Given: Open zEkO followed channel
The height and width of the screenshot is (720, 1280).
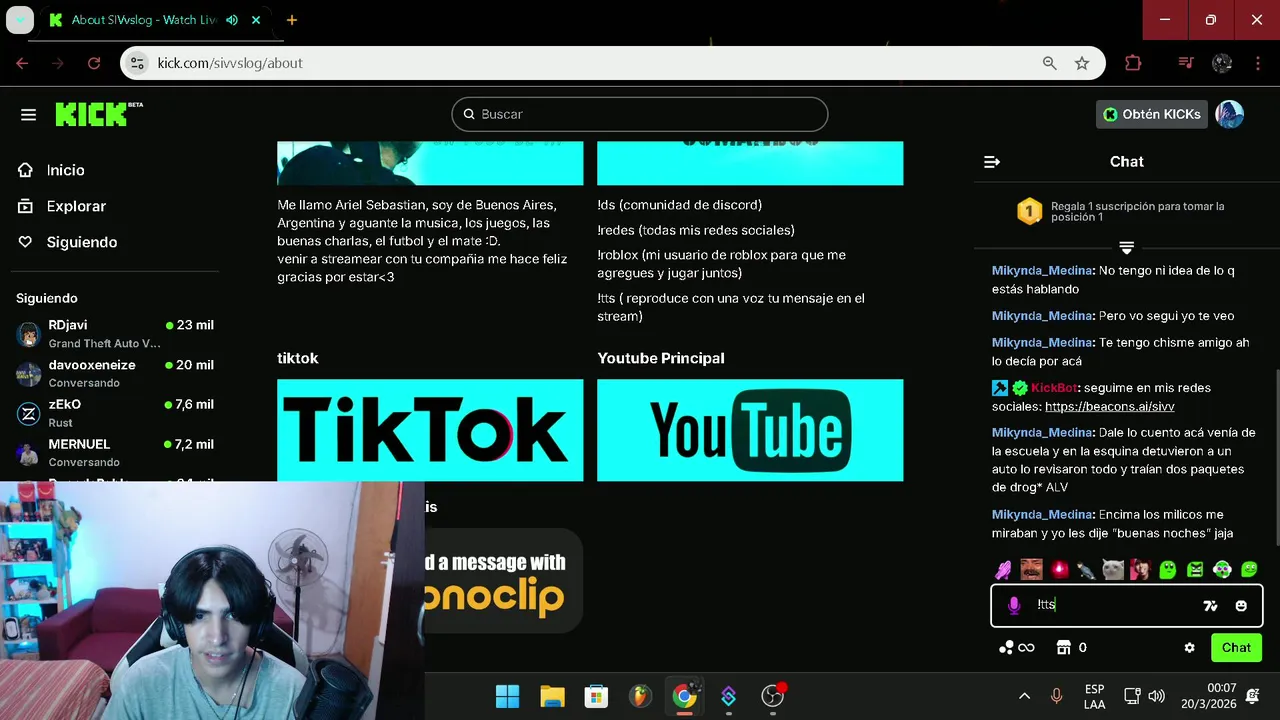Looking at the screenshot, I should [116, 413].
